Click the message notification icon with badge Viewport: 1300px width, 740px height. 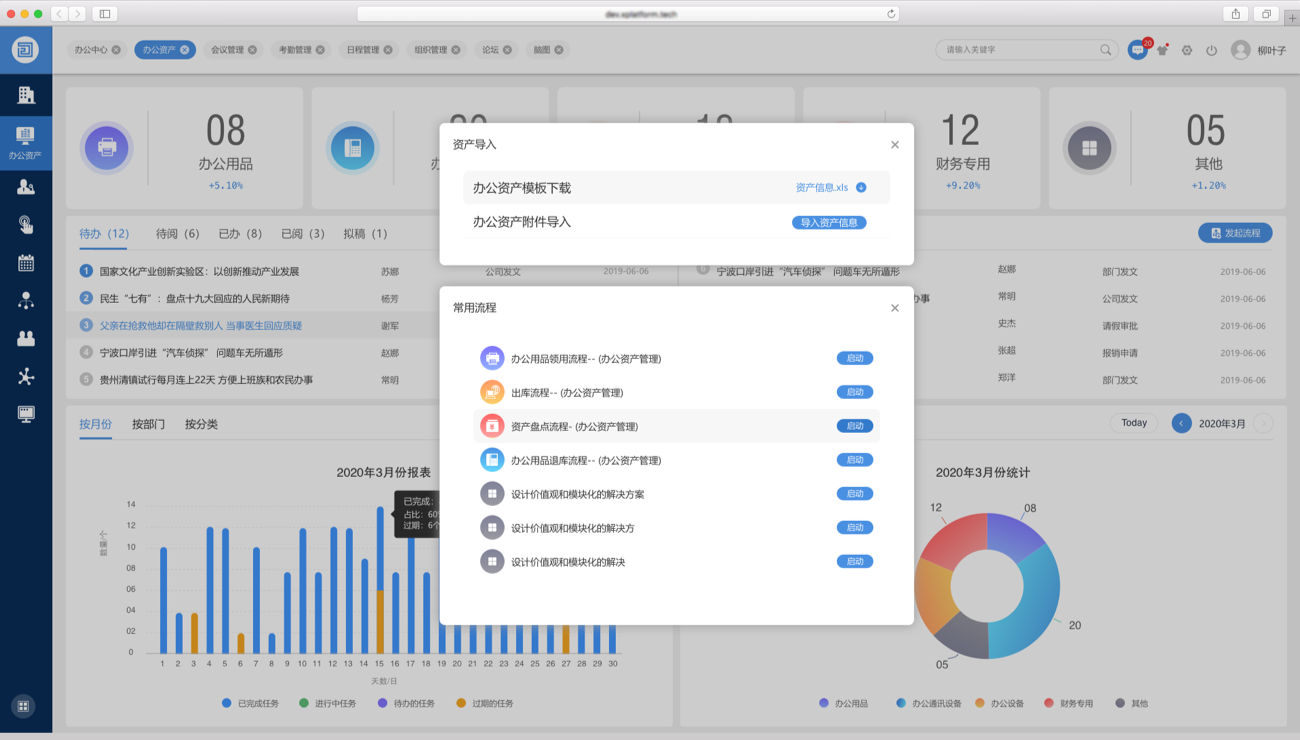coord(1137,50)
